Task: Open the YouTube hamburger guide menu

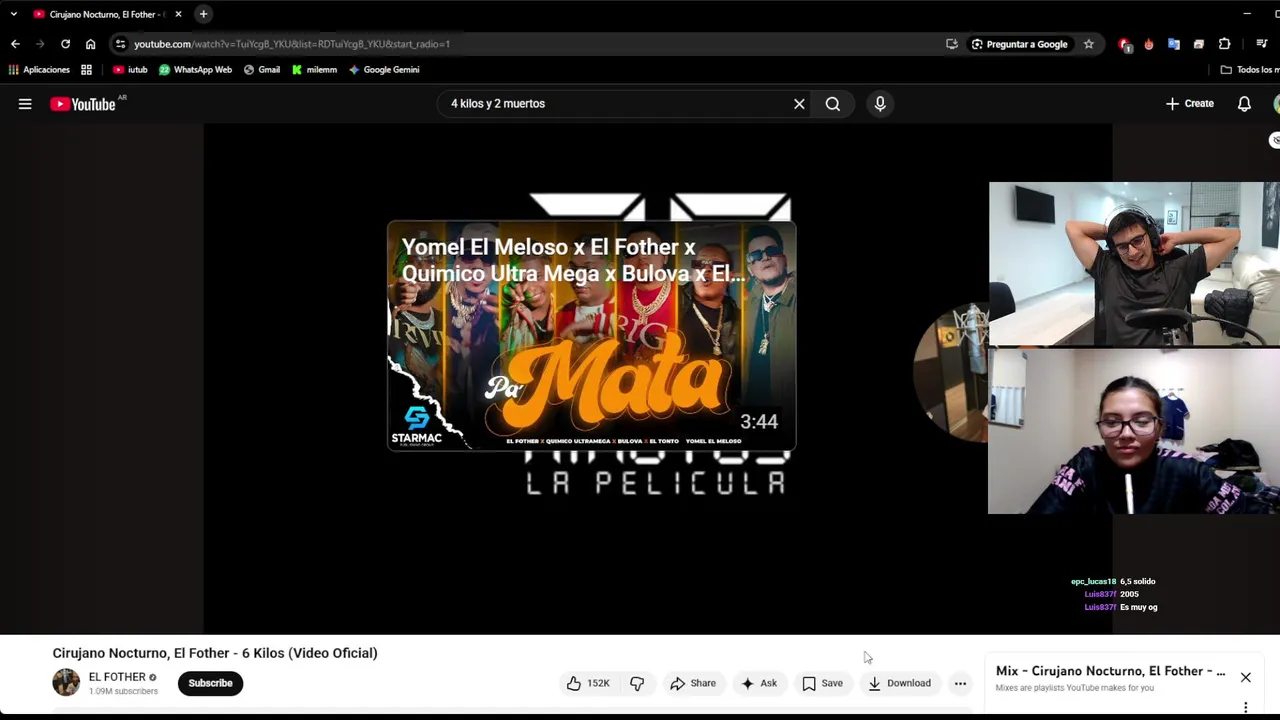Action: click(25, 104)
